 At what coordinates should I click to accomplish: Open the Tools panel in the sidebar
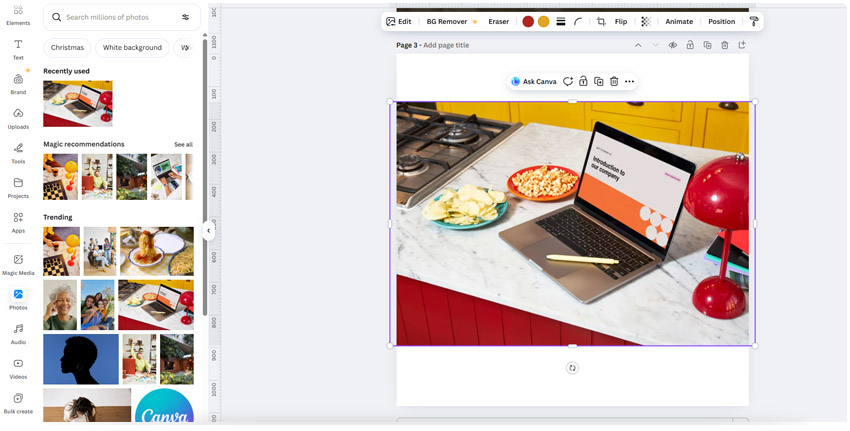[x=18, y=153]
